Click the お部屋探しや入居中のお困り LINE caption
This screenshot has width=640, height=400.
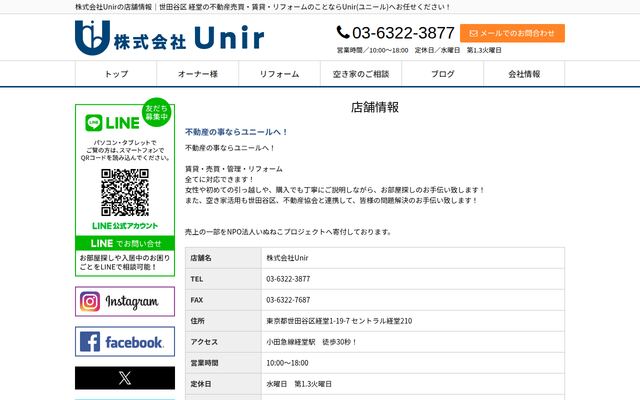click(x=125, y=262)
